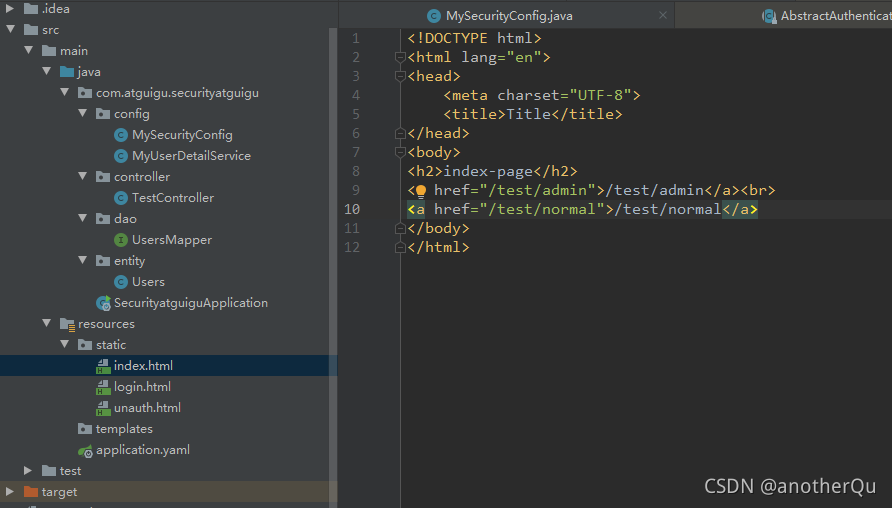Expand the .idea folder arrow

10,9
